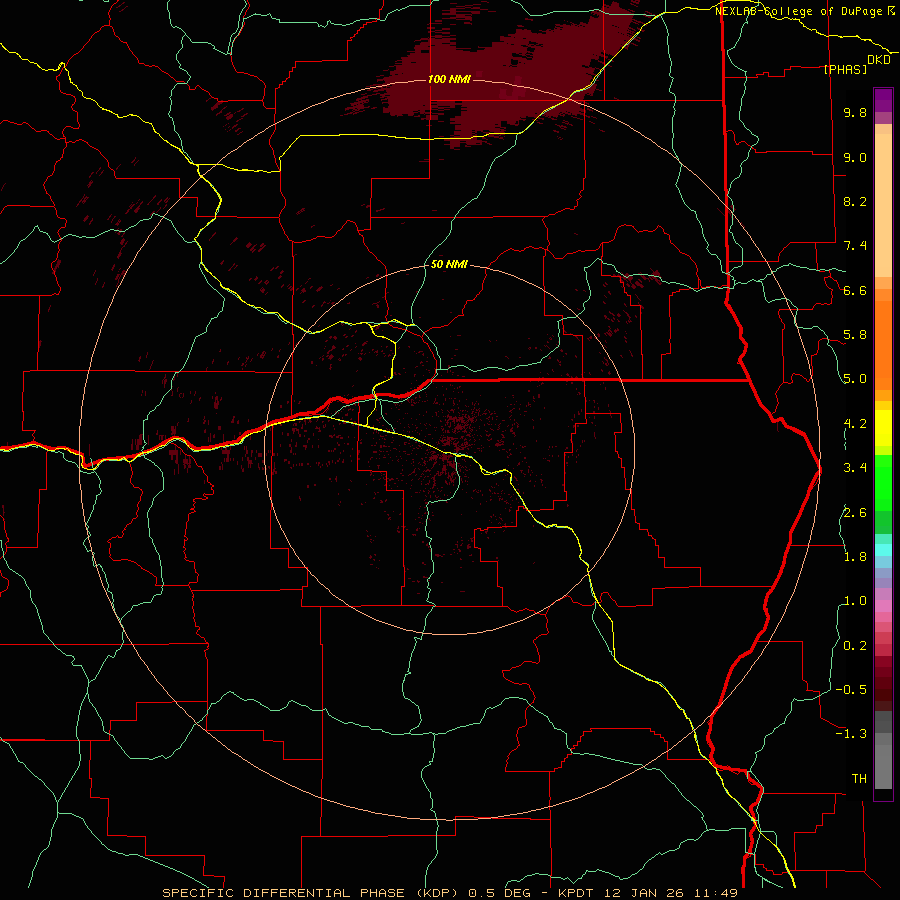Click the 9.0 value on color scale
The height and width of the screenshot is (900, 900).
855,157
